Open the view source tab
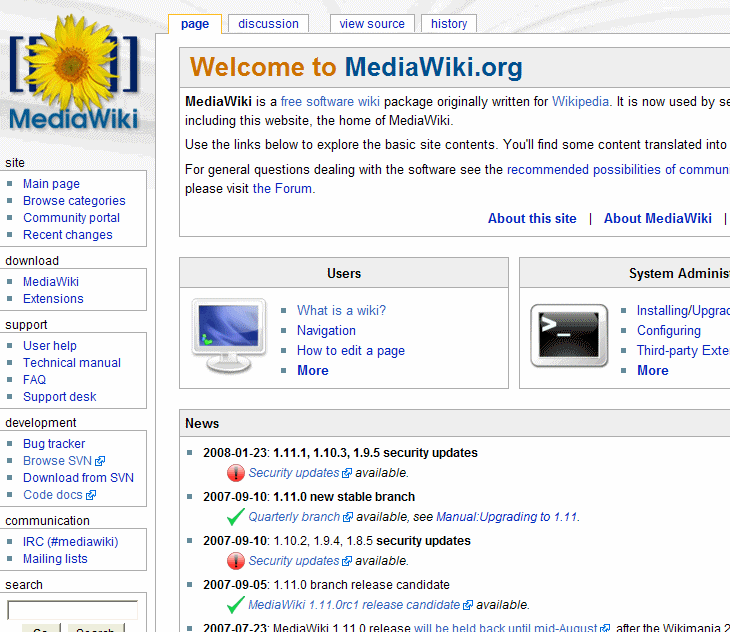Screen dimensions: 730x632 coord(372,24)
